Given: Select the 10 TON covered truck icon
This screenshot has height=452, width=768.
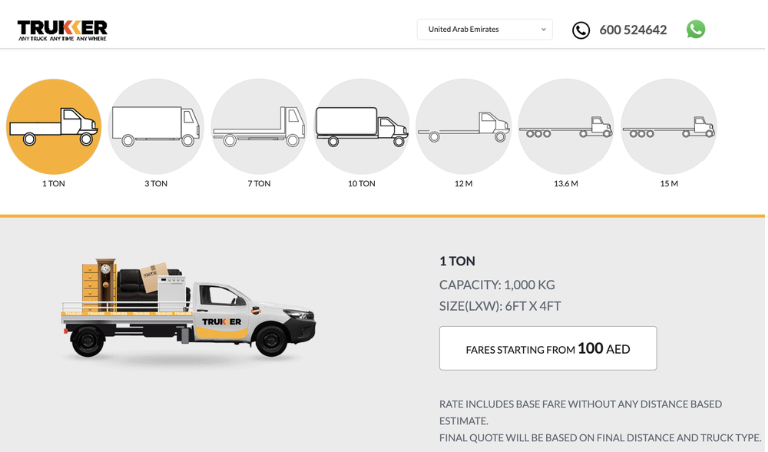Looking at the screenshot, I should (x=361, y=126).
